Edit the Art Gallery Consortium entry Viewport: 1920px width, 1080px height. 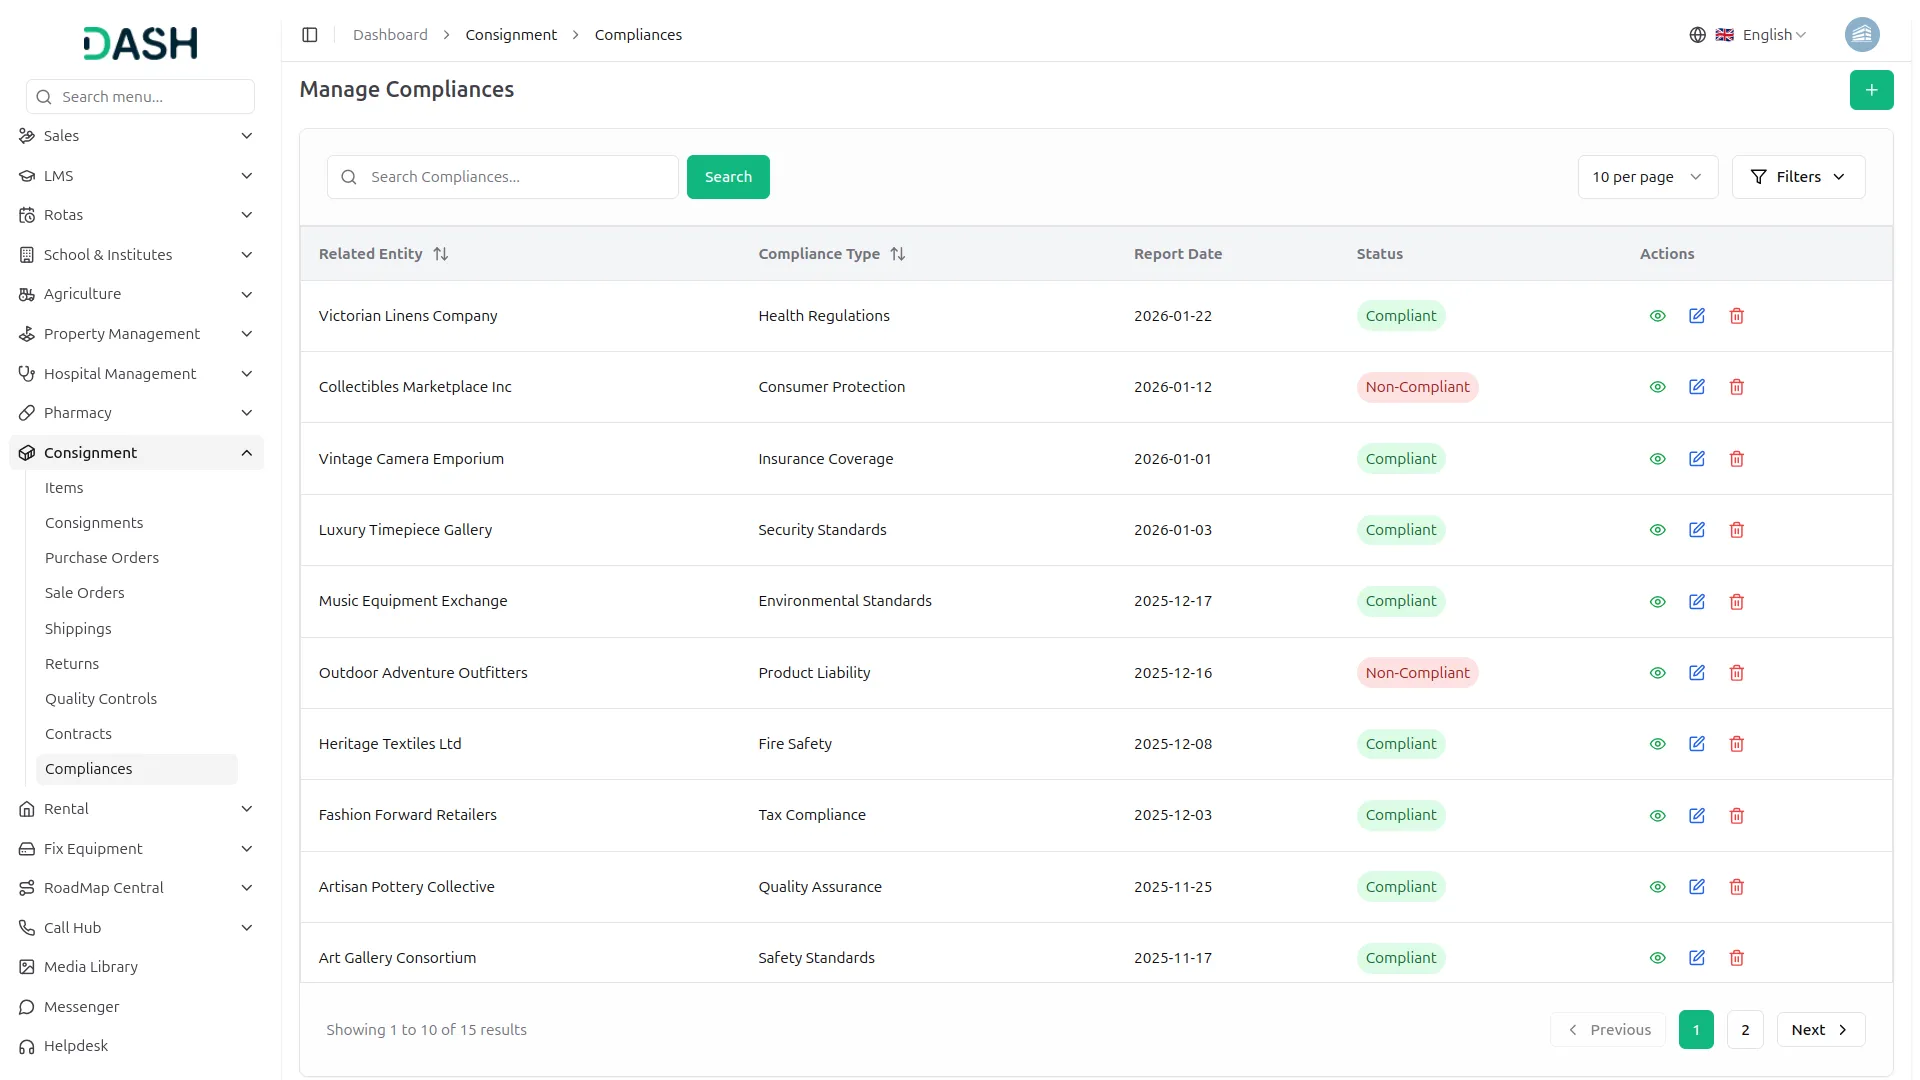click(x=1697, y=958)
